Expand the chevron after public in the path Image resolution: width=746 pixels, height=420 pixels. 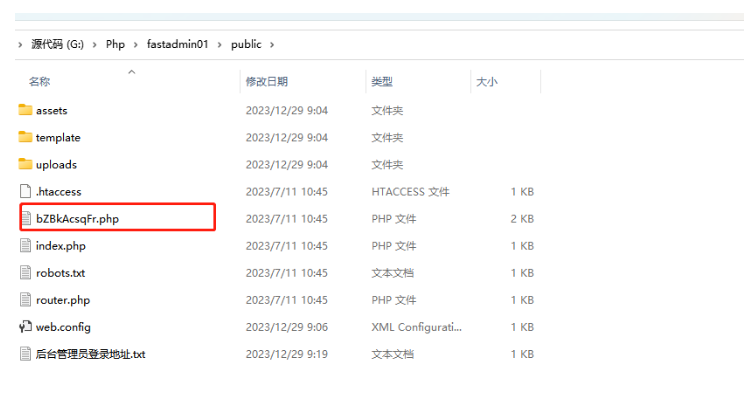click(x=272, y=45)
